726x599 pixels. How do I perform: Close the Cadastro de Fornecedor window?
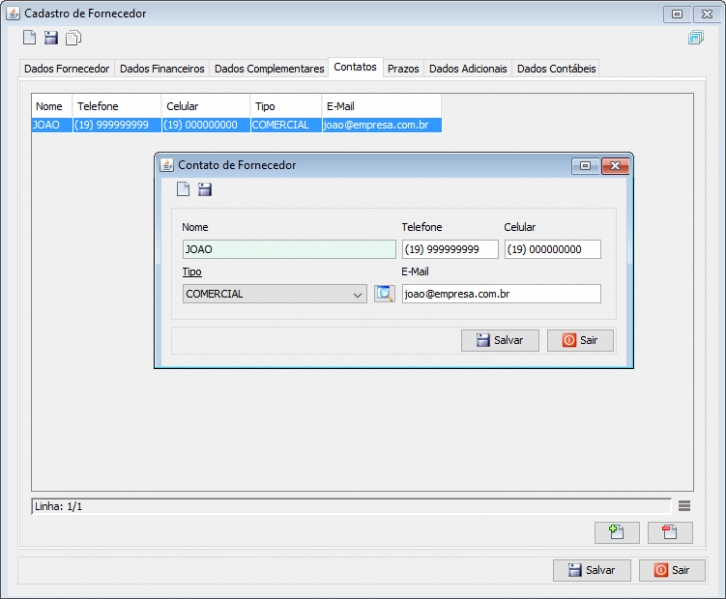point(707,14)
